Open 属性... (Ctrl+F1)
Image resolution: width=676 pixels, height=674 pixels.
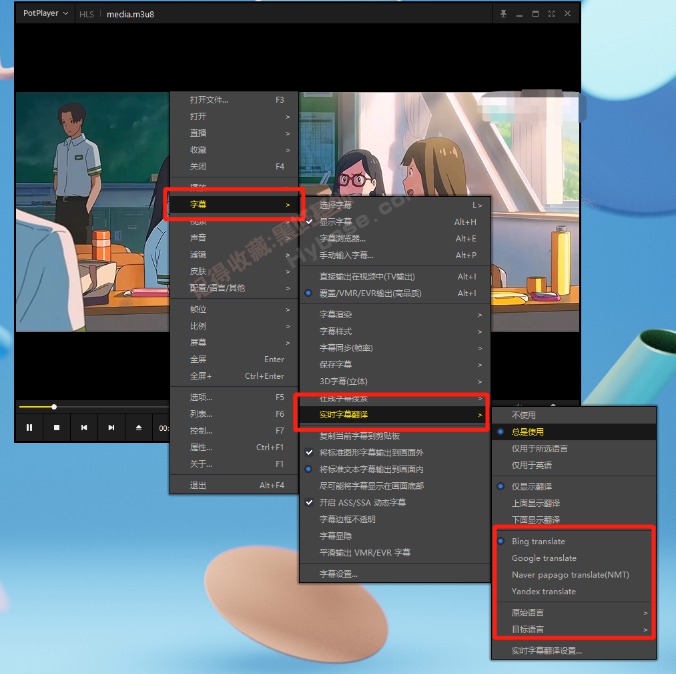point(234,448)
